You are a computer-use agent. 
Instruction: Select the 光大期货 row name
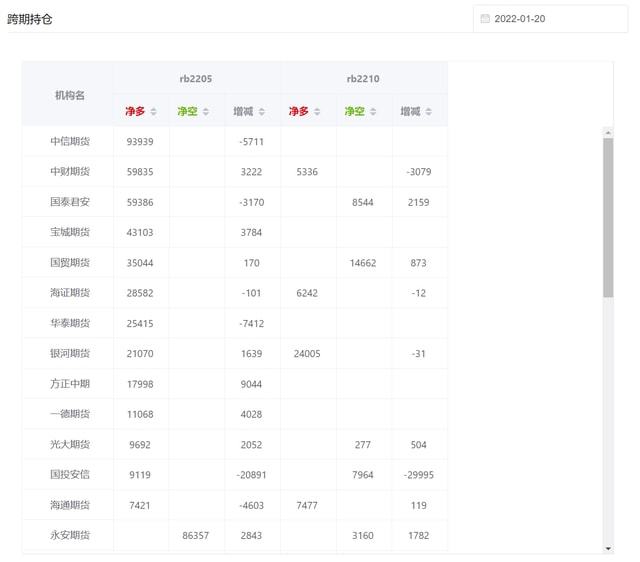[x=70, y=444]
